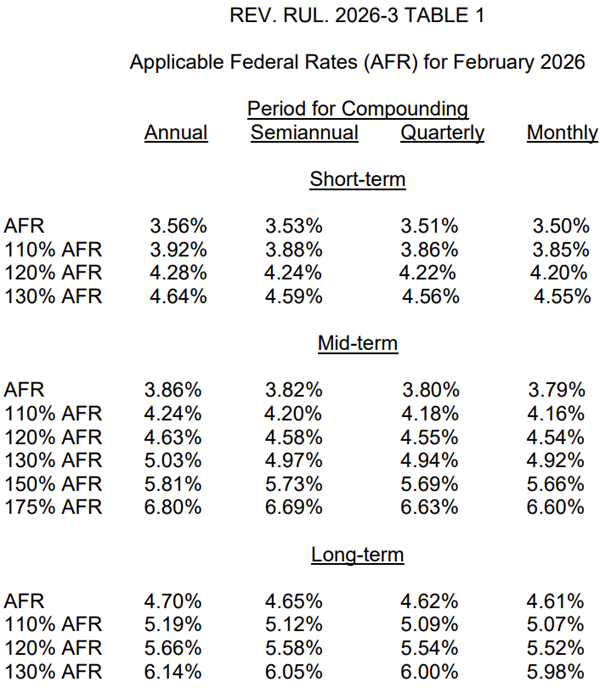Click the 6.00% long-term quarterly value

(x=430, y=671)
